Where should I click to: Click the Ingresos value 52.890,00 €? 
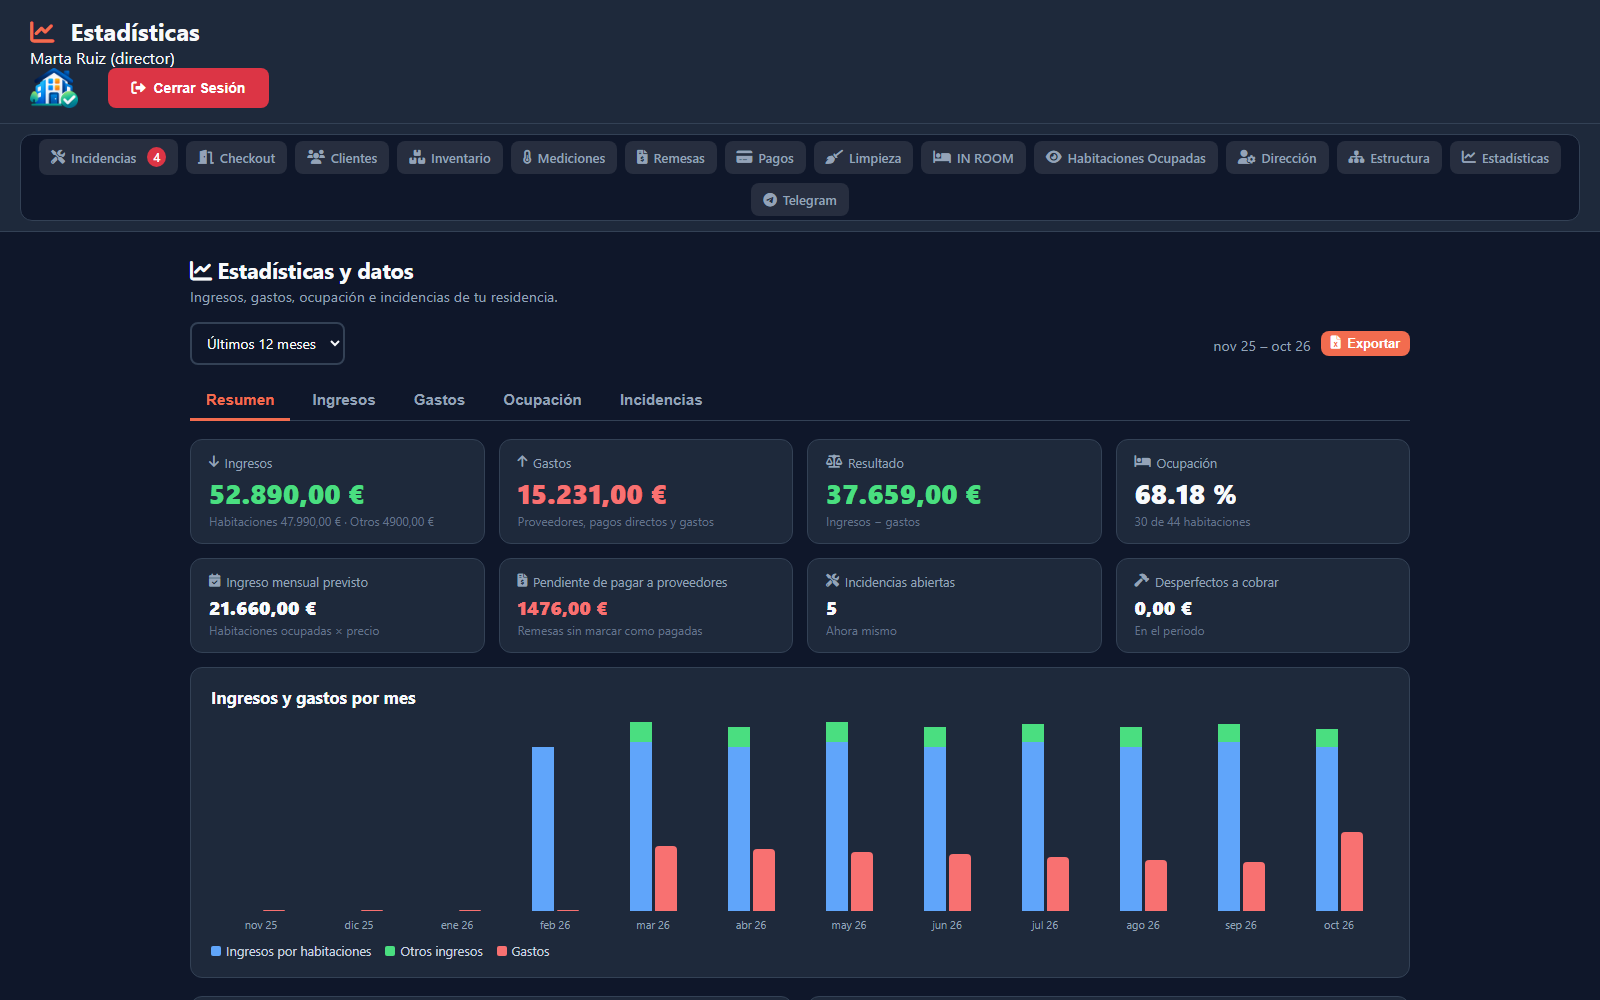287,495
